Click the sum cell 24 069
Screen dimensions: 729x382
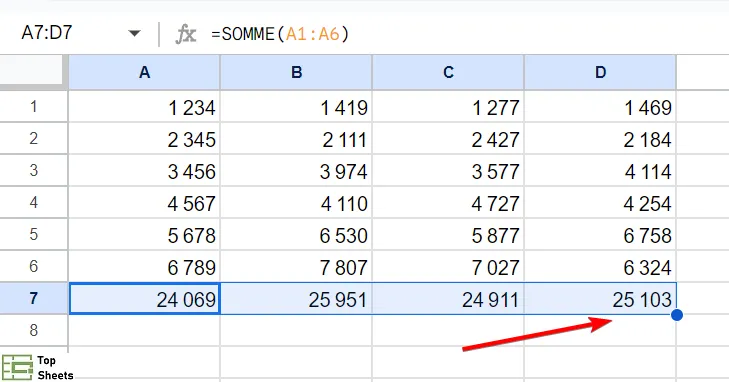click(145, 299)
